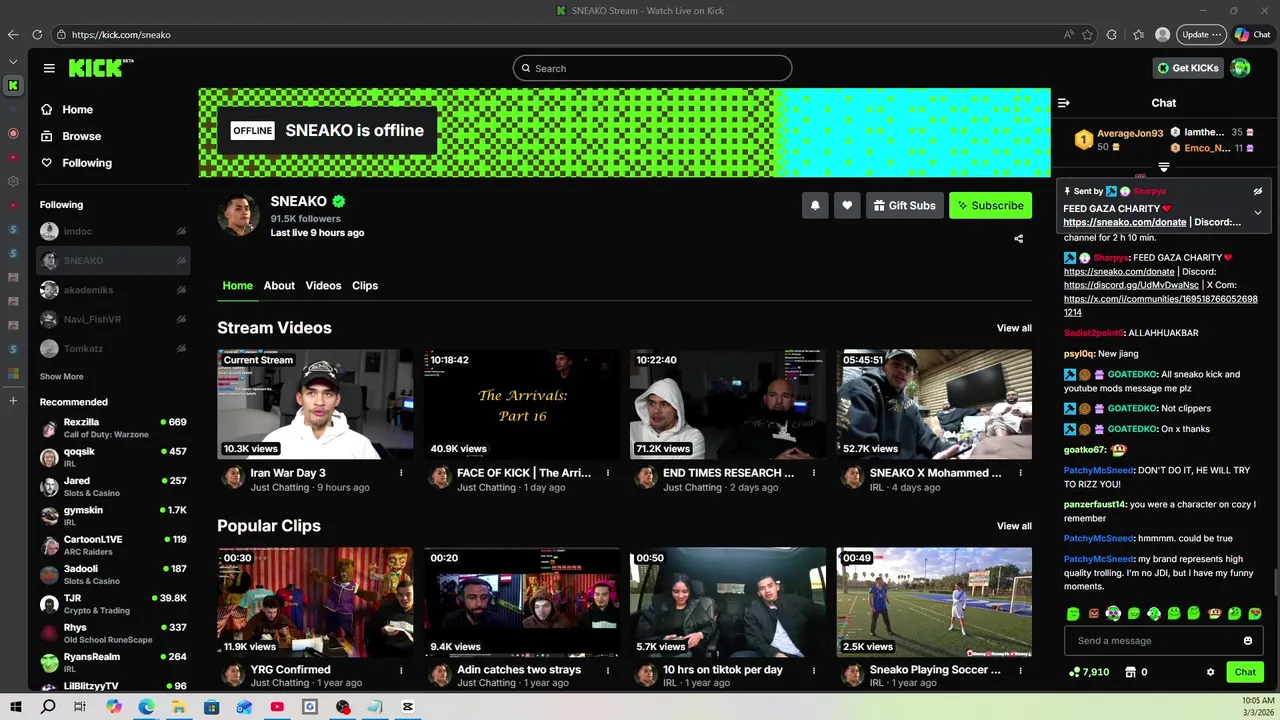This screenshot has width=1280, height=720.
Task: Hide the pinned chat message
Action: [x=1258, y=191]
